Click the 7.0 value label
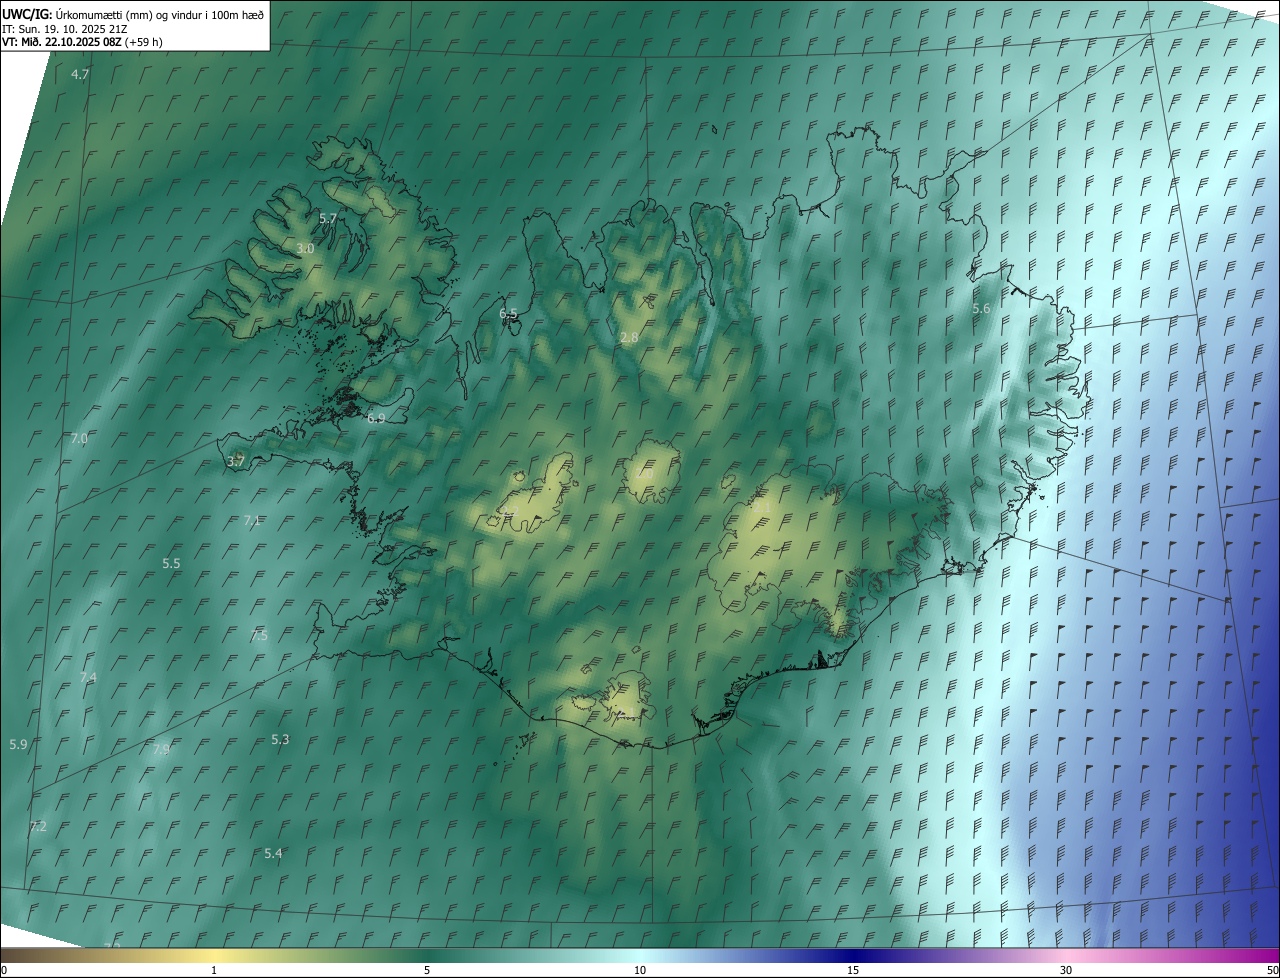The image size is (1280, 978). 80,439
